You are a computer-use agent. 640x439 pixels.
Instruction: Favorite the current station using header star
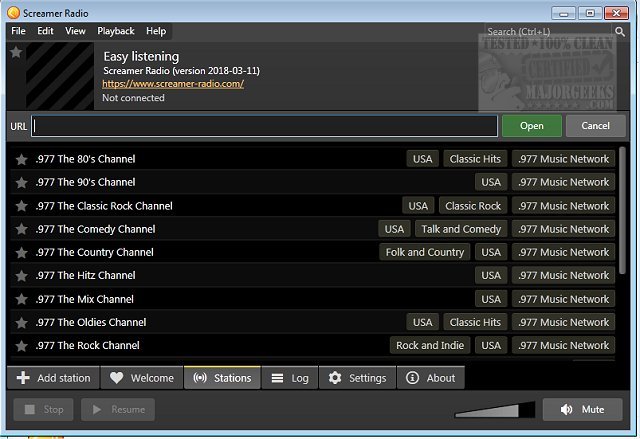[16, 52]
